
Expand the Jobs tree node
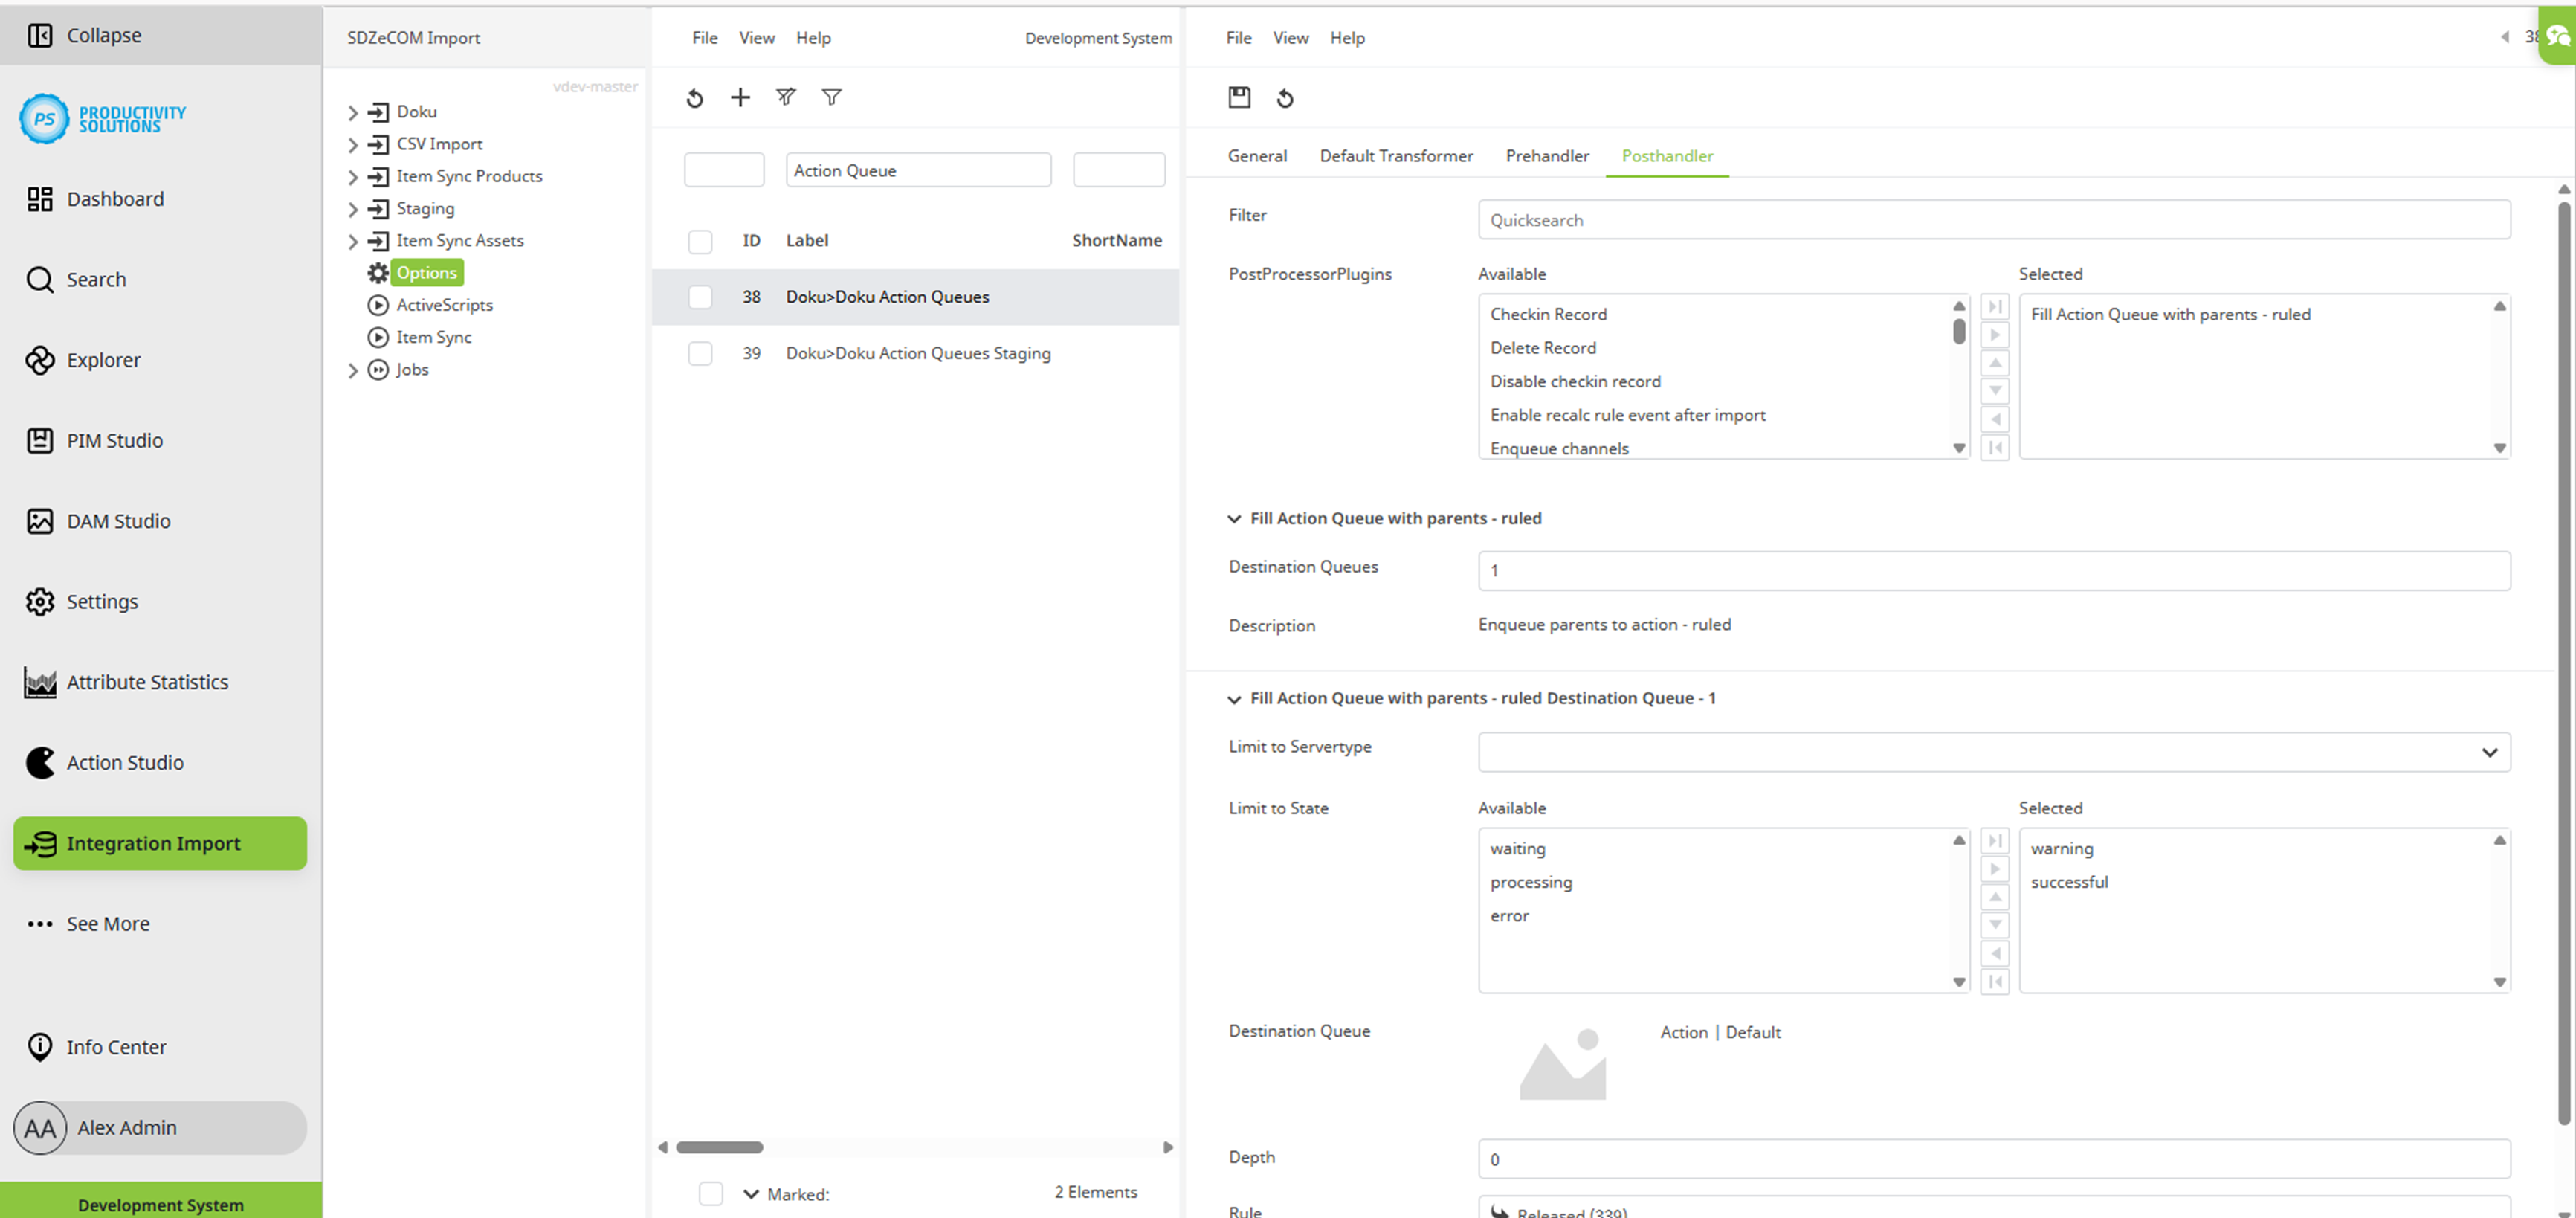352,370
